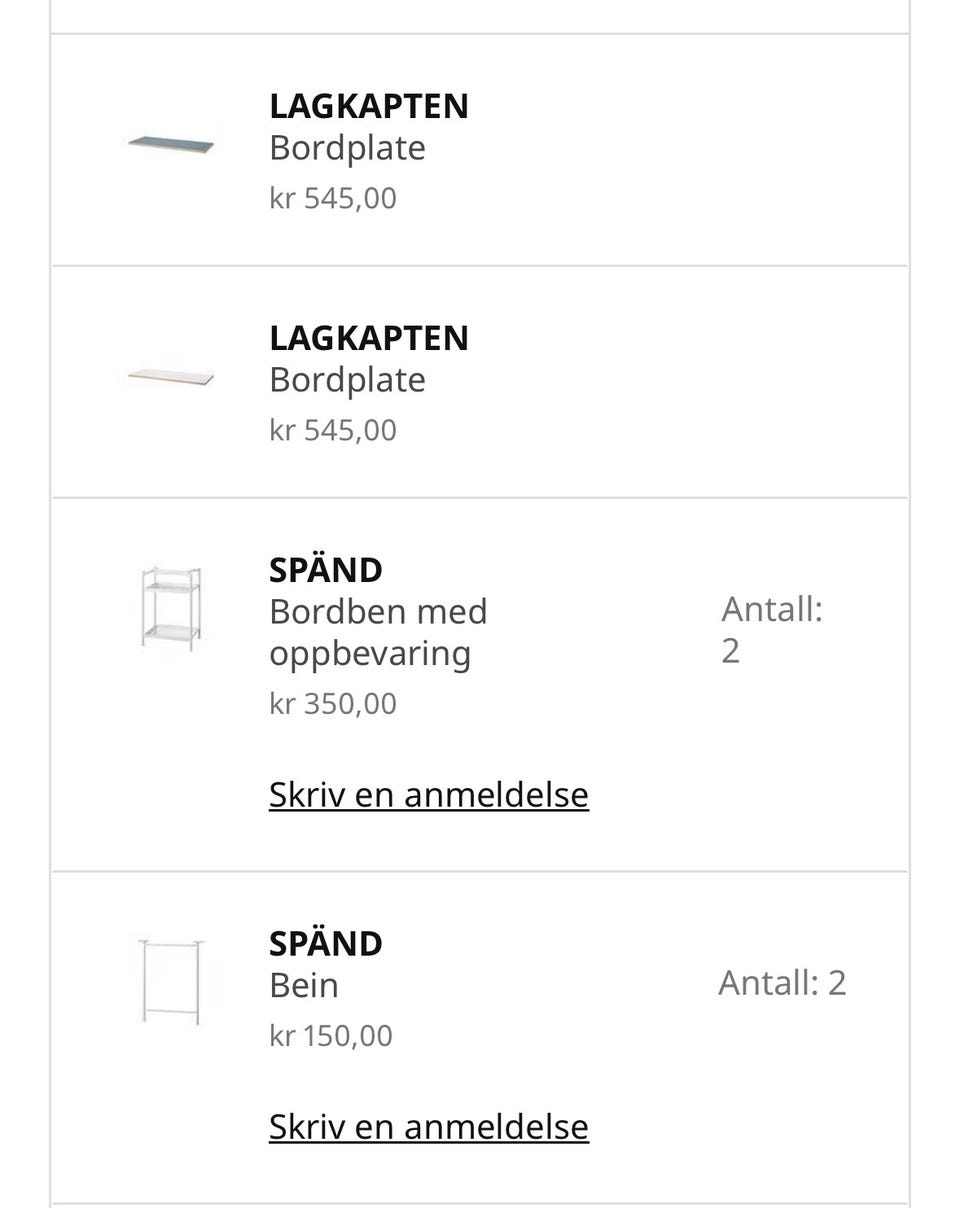Click the SPÄND storage table leg image
This screenshot has width=960, height=1208.
click(171, 608)
